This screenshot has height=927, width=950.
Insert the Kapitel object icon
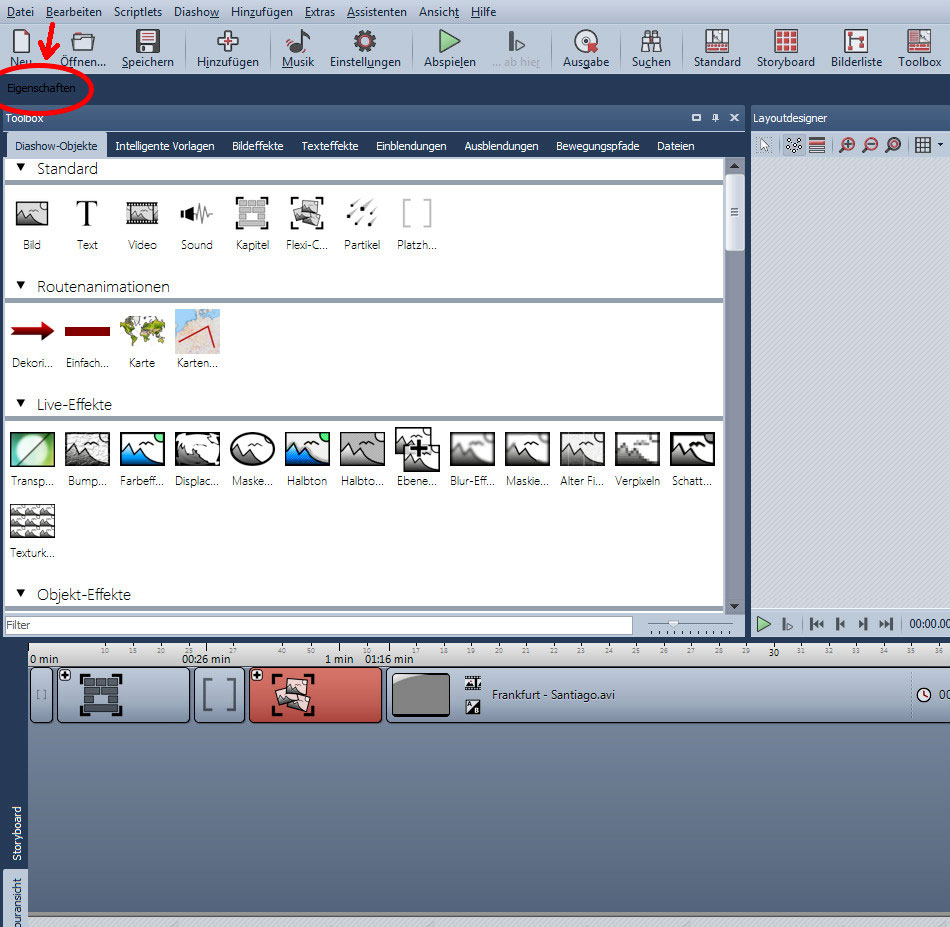[252, 213]
